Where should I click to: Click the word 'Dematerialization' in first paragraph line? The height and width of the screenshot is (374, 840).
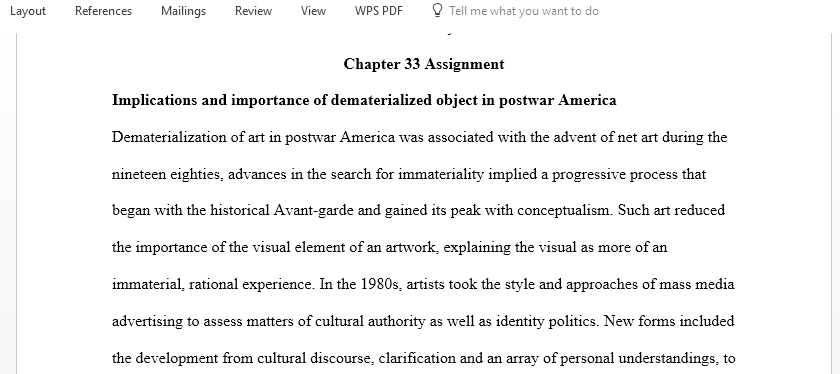coord(170,137)
